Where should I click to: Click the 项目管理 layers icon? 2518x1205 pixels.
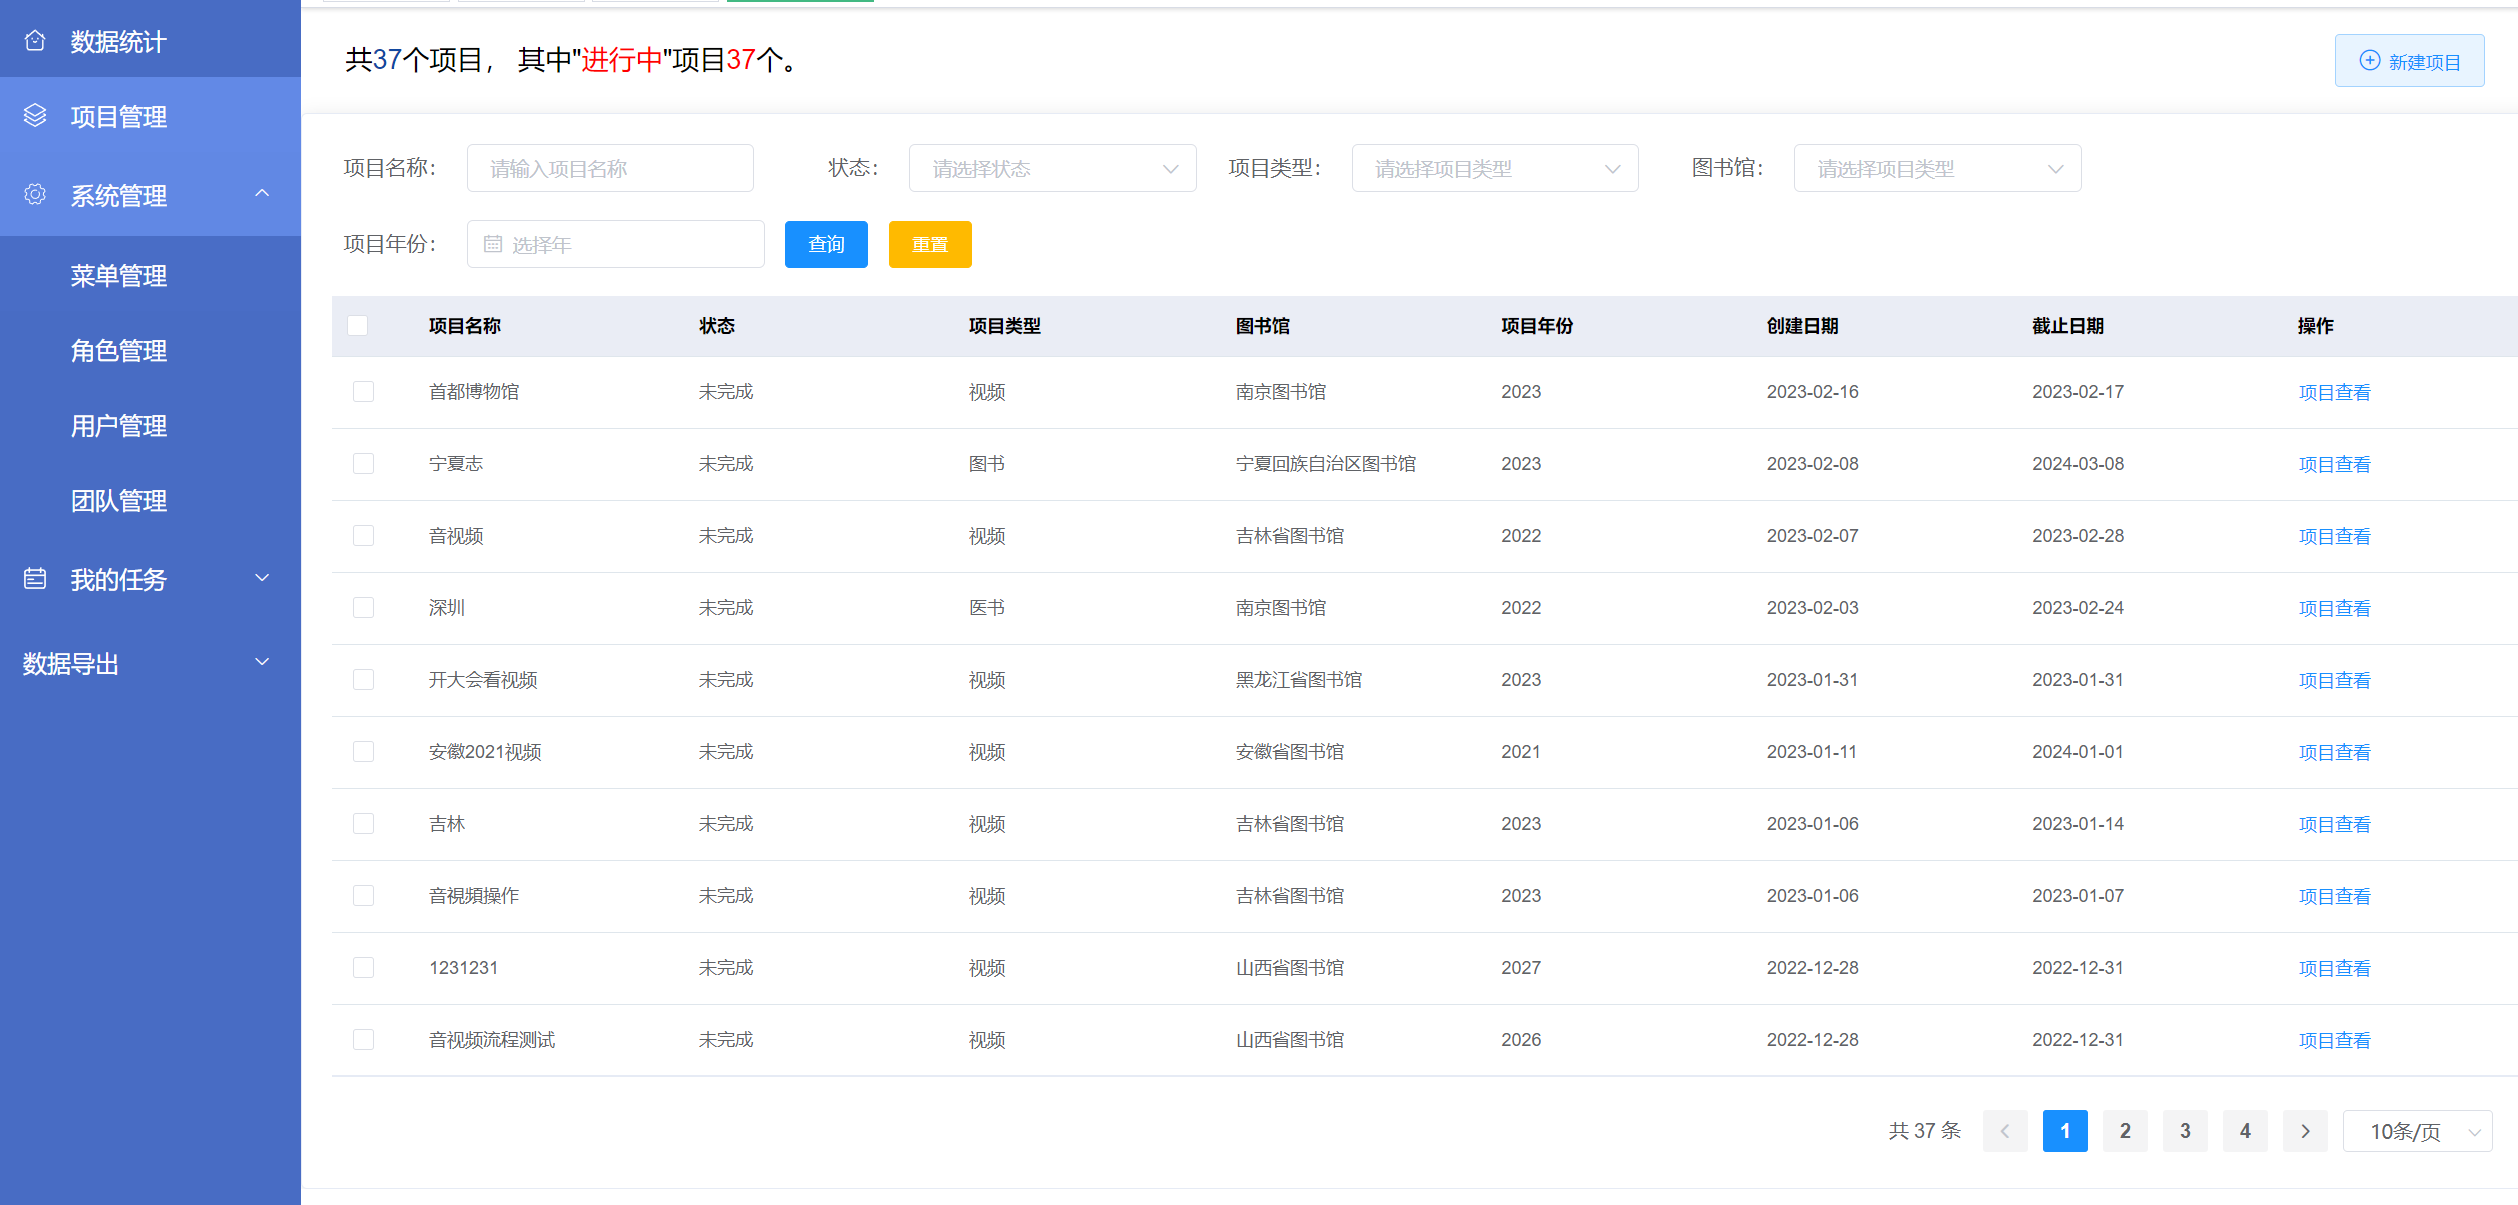[x=35, y=115]
